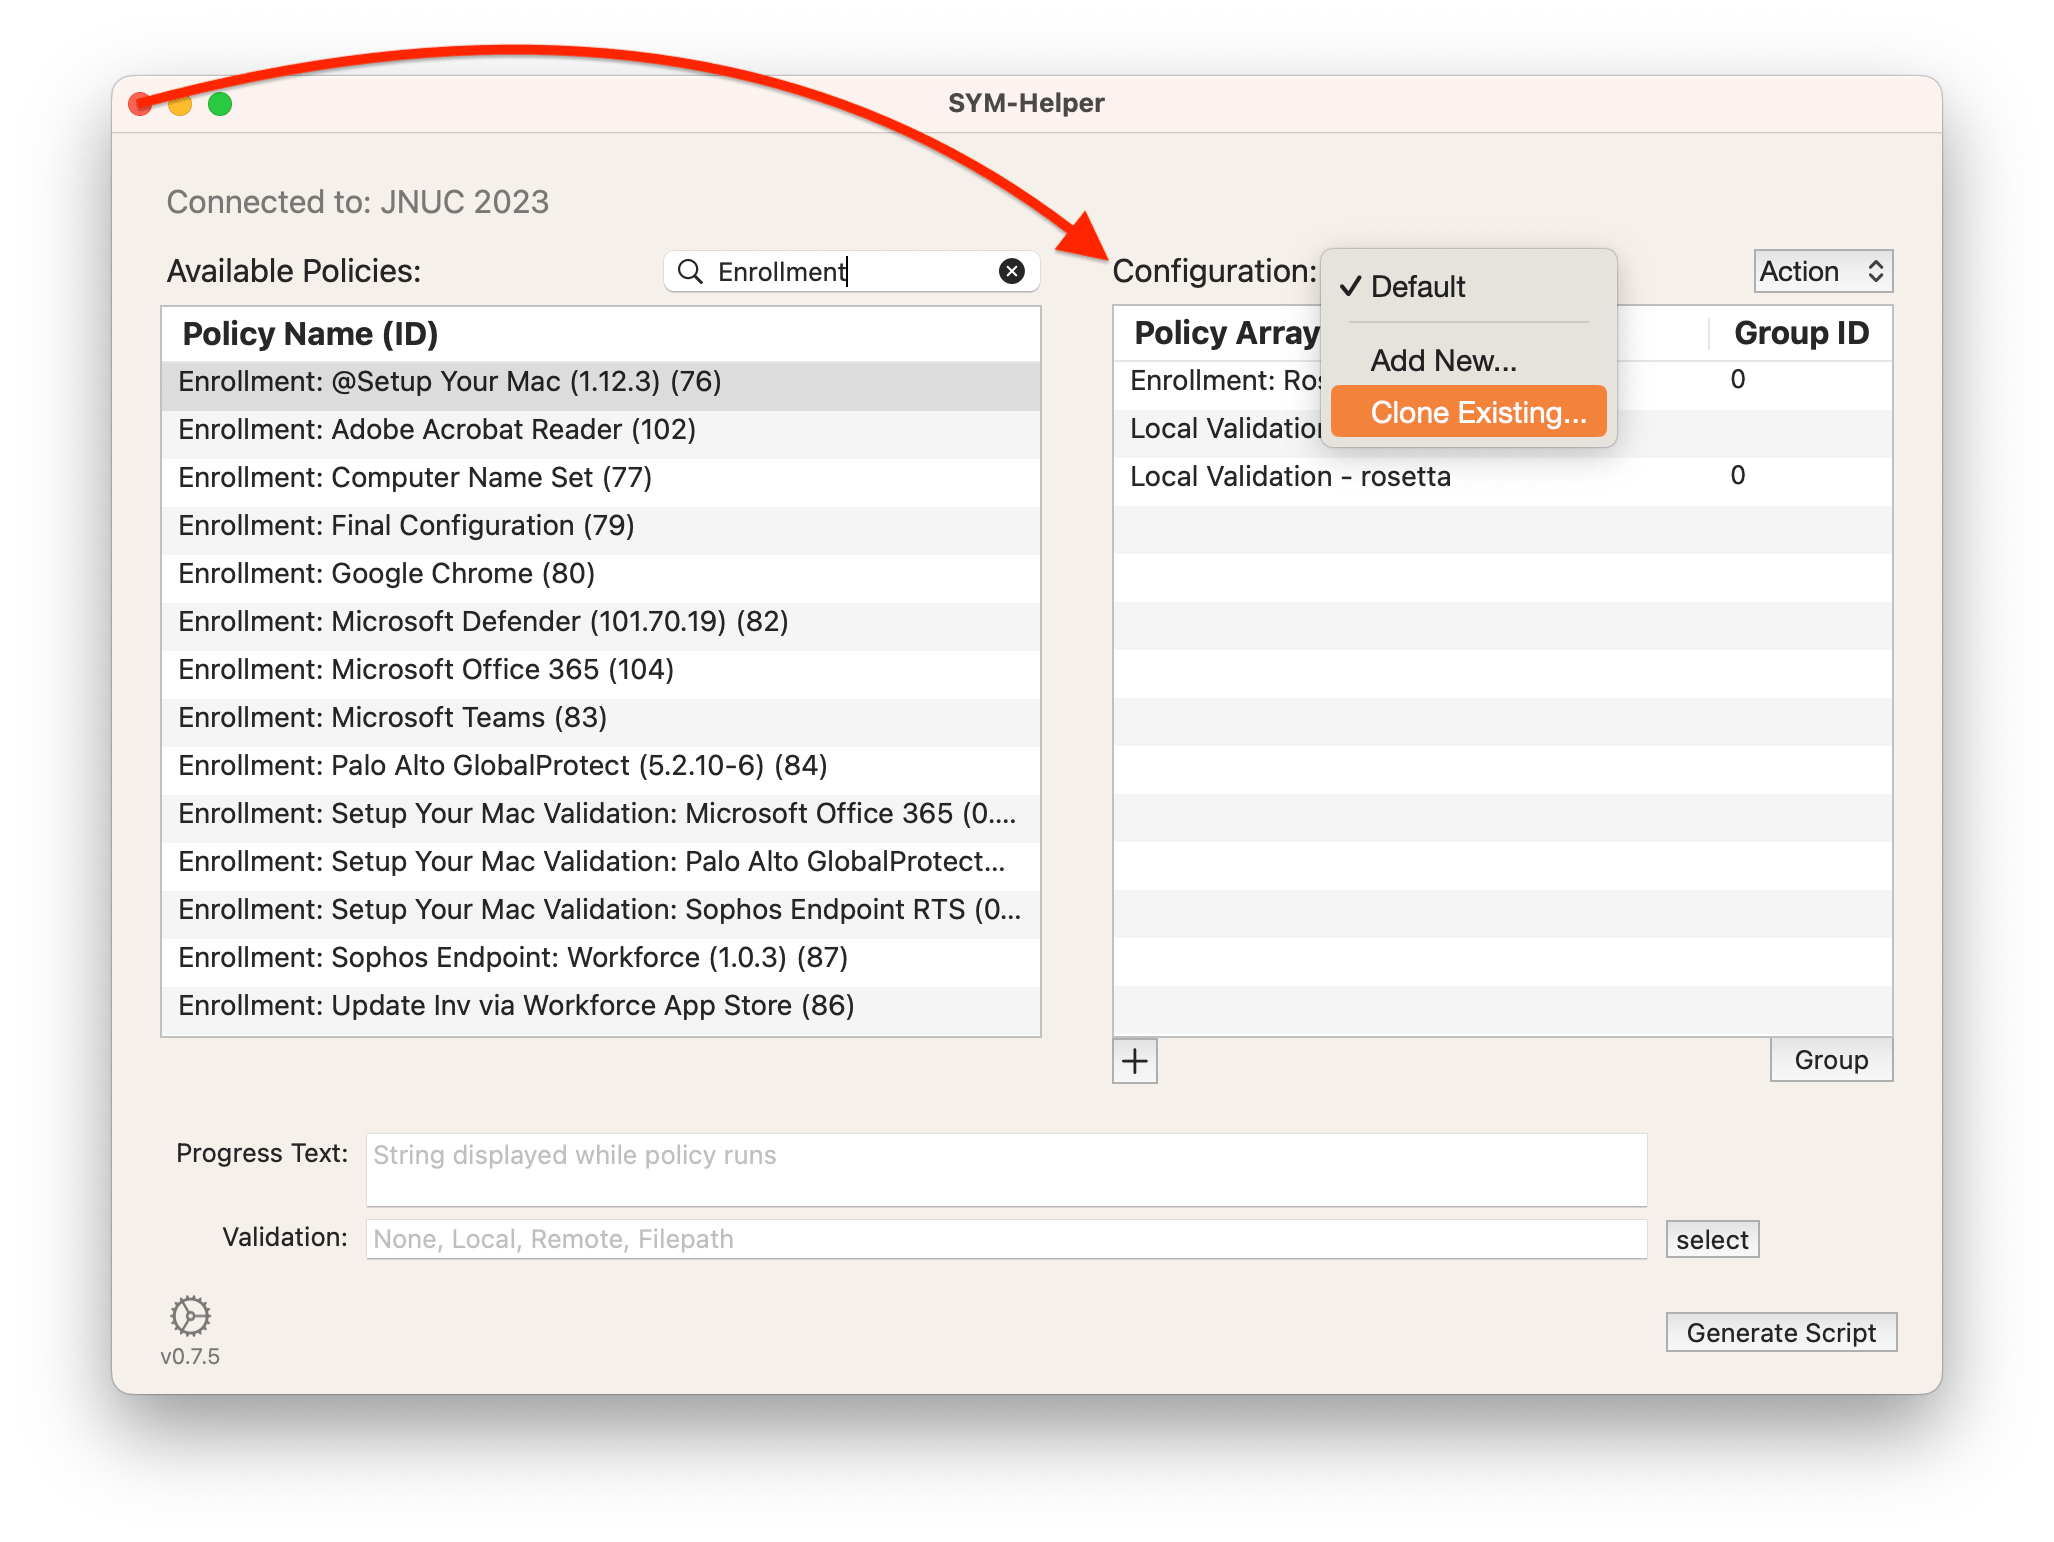Choose Add New… from the configuration menu

(x=1443, y=360)
